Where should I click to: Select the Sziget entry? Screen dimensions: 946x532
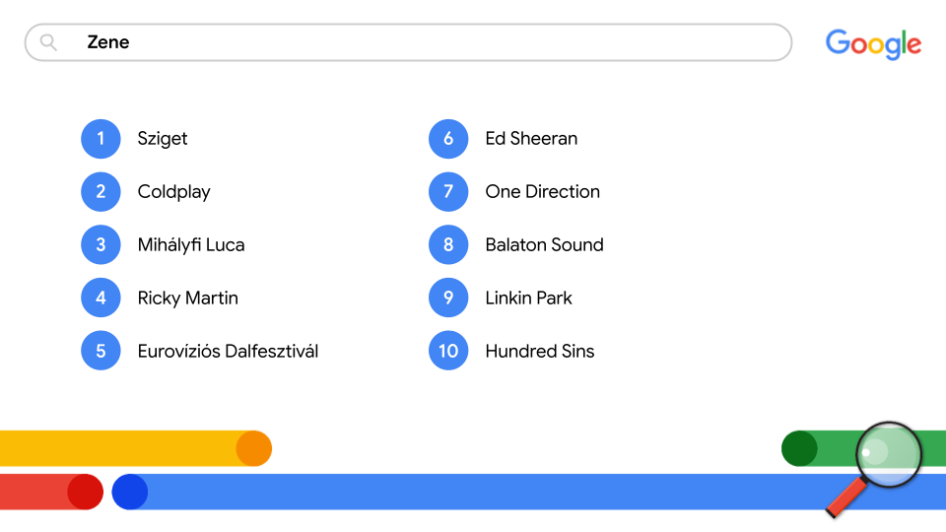tap(162, 139)
